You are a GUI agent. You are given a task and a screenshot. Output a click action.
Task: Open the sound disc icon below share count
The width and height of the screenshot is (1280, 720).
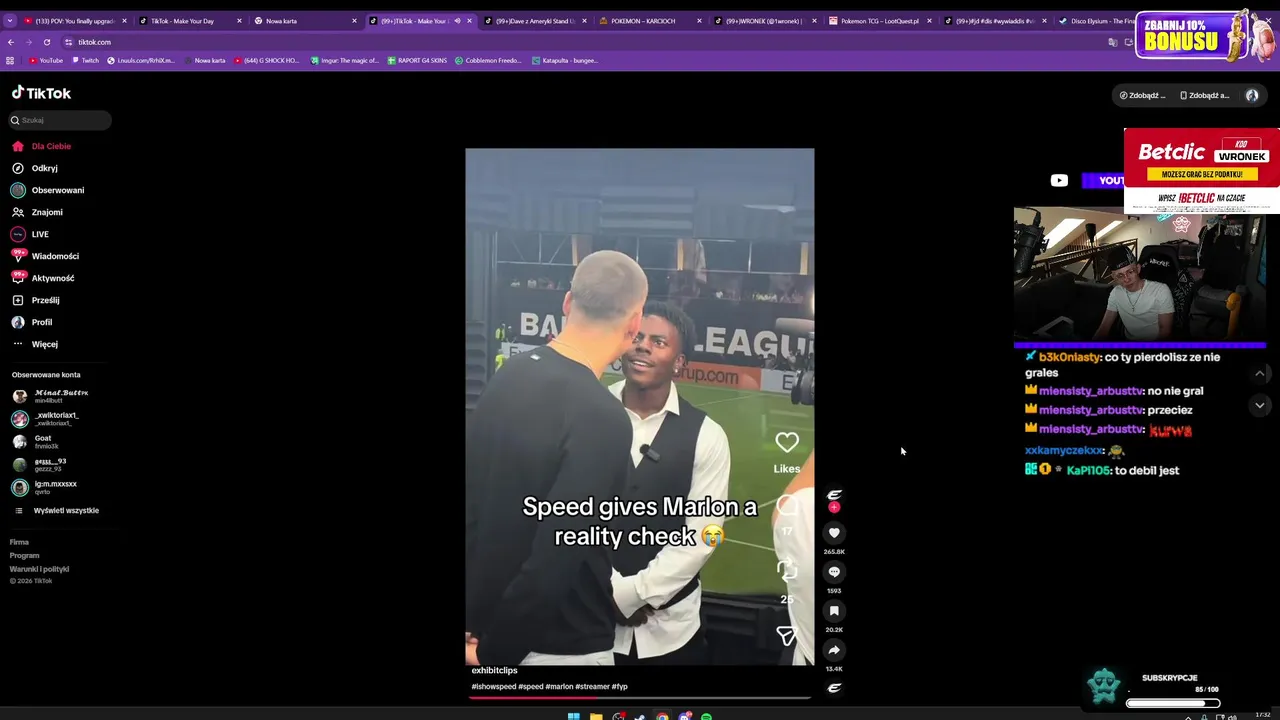pos(834,688)
